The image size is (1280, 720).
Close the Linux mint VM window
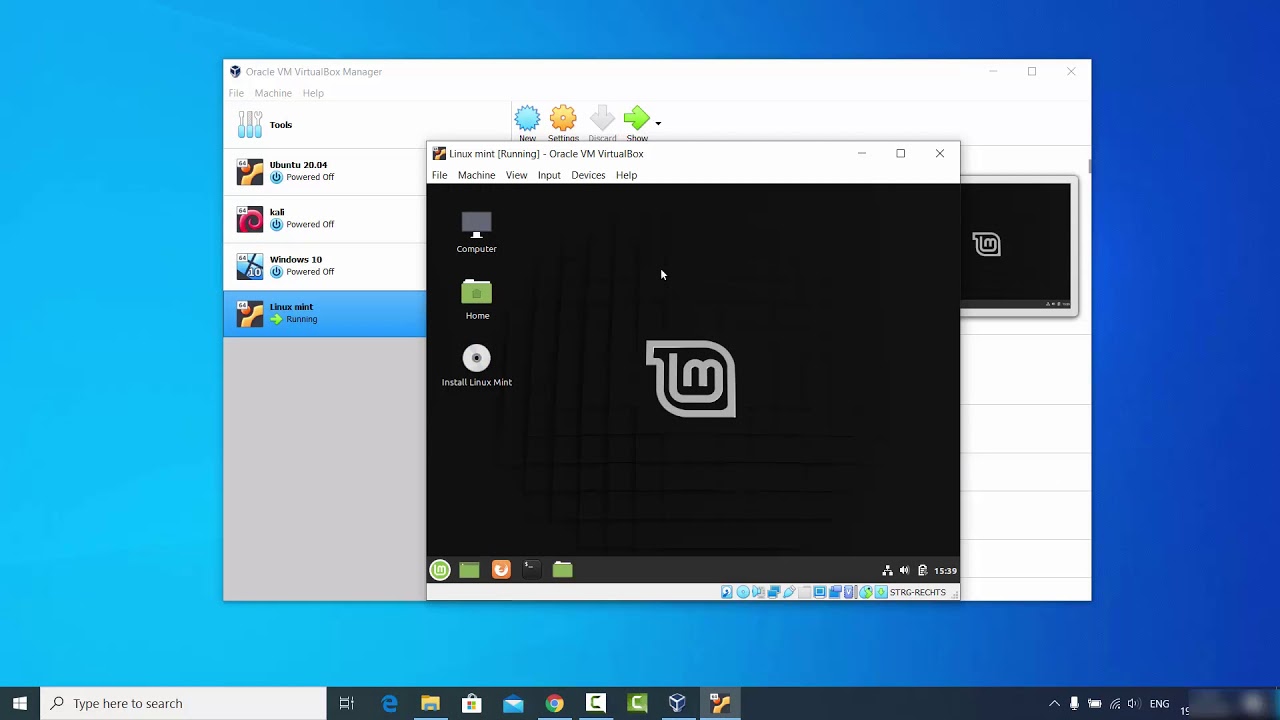click(x=939, y=154)
